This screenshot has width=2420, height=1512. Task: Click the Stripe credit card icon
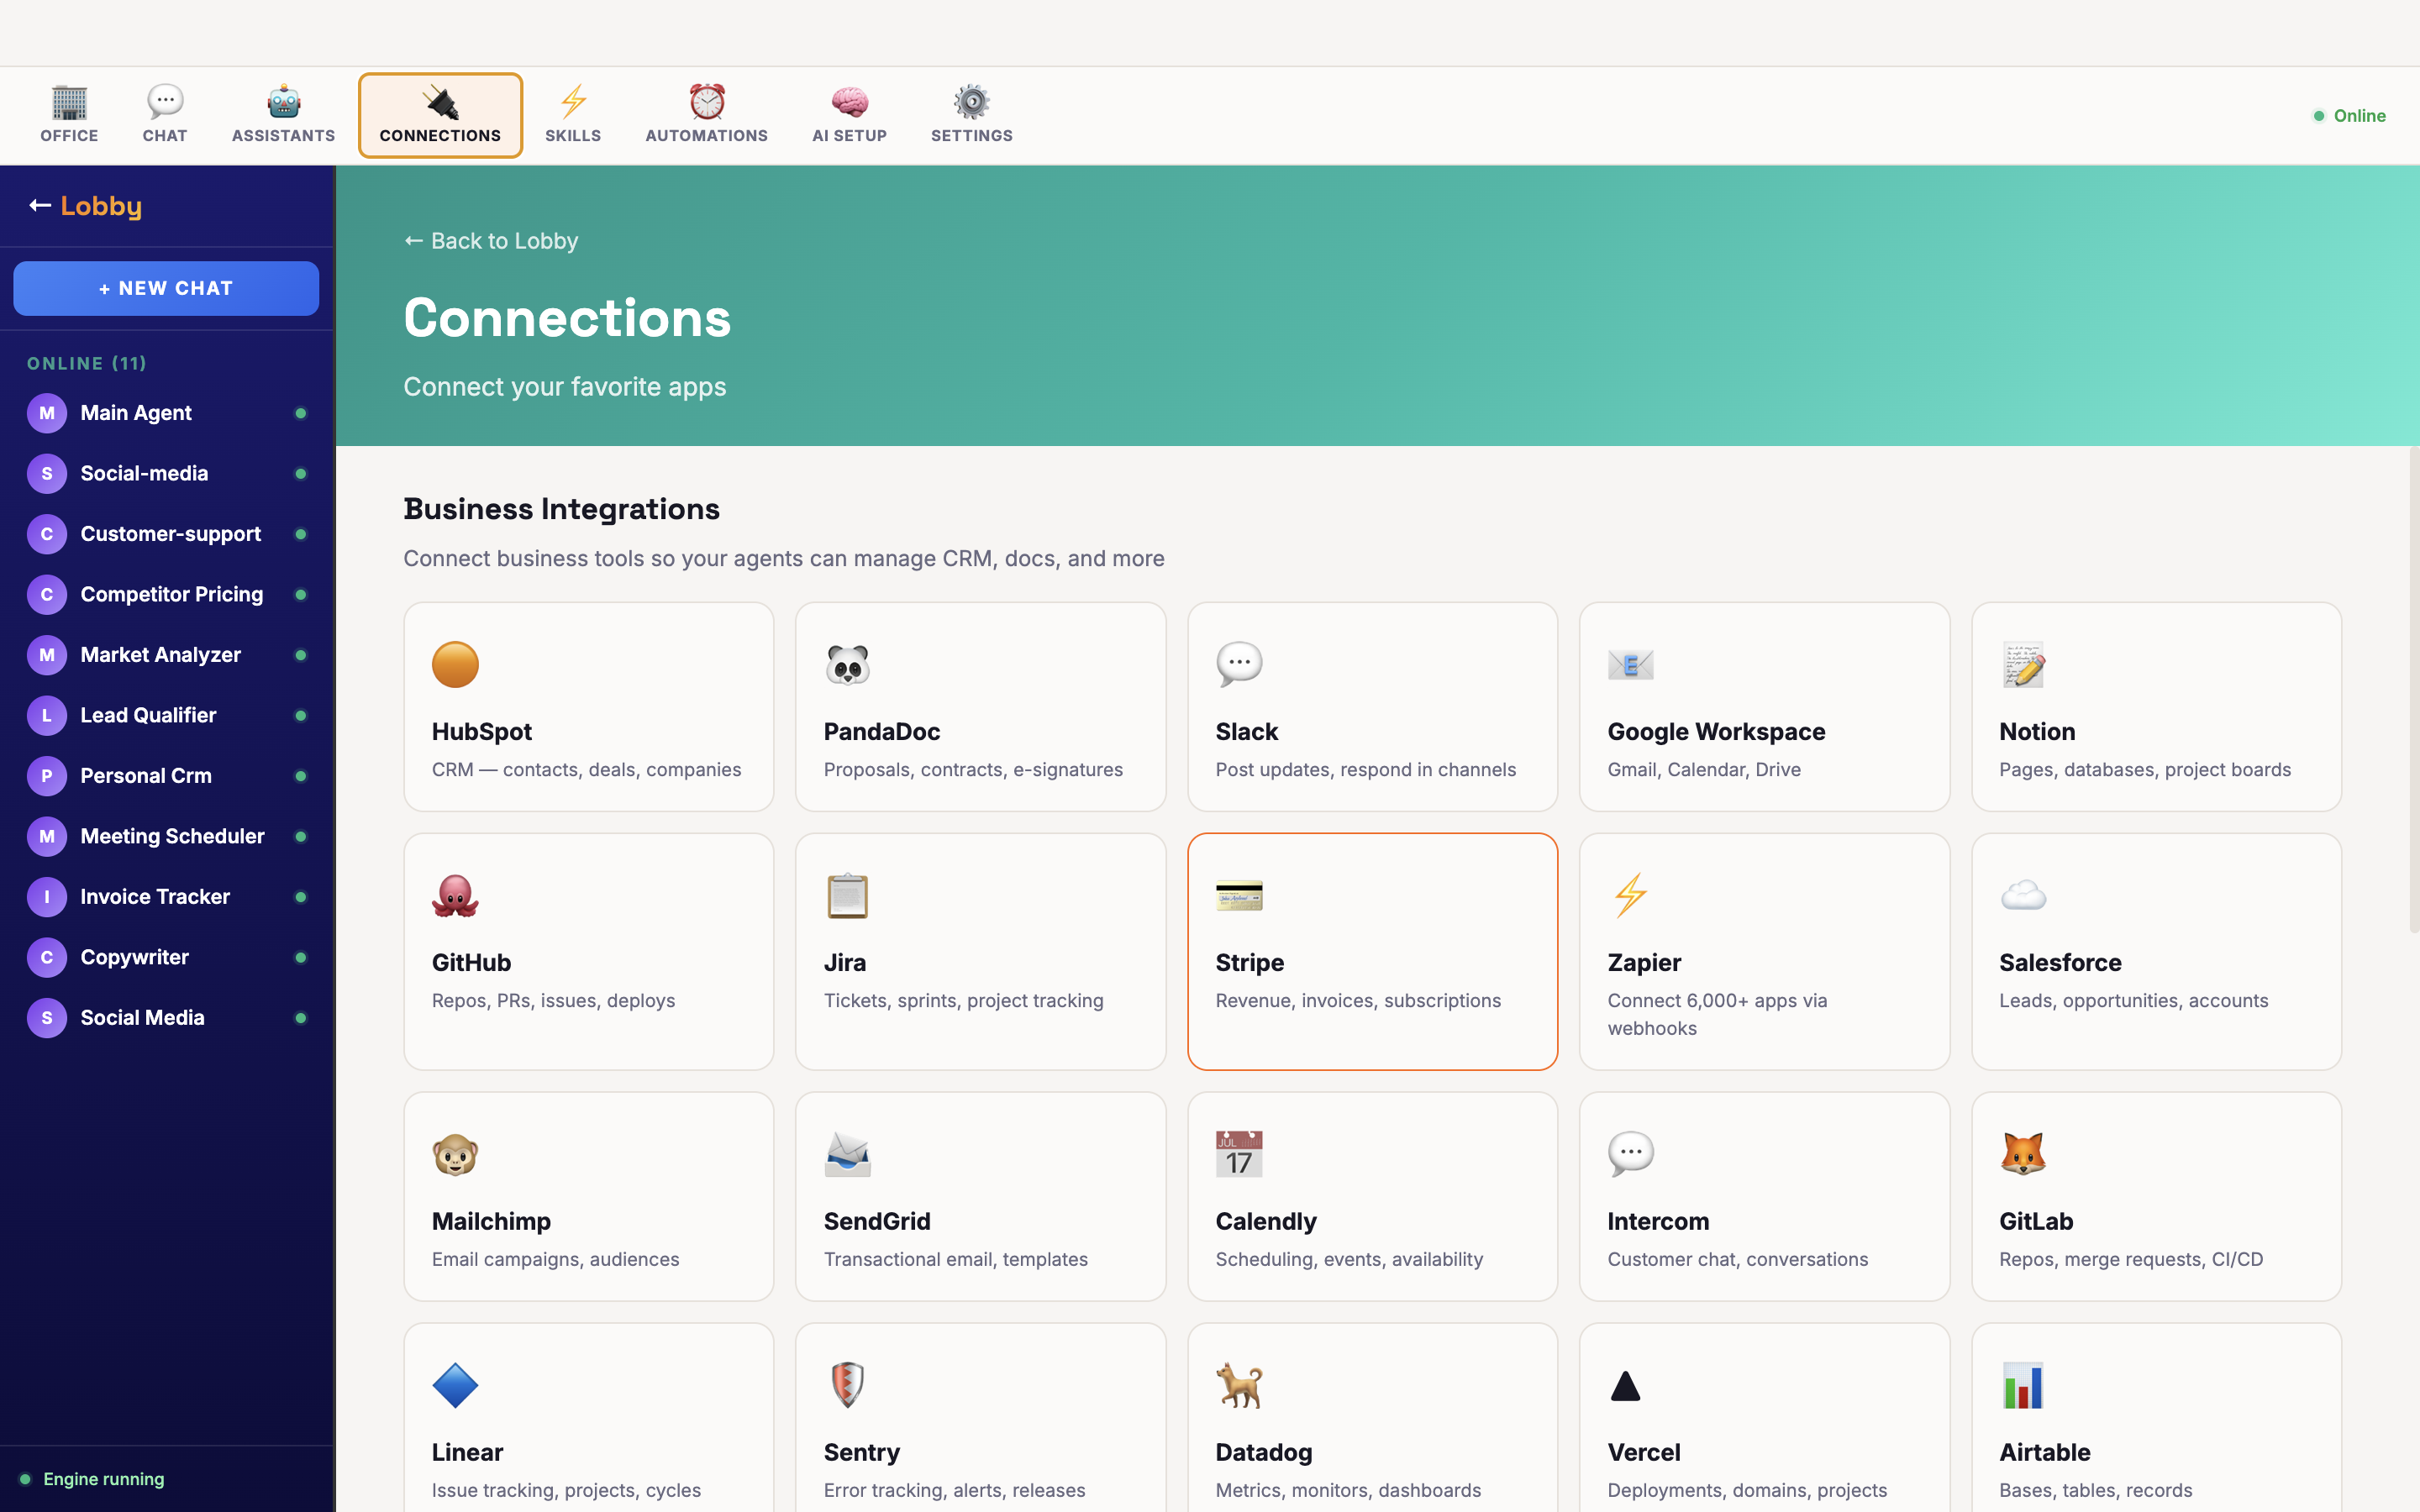(1239, 895)
